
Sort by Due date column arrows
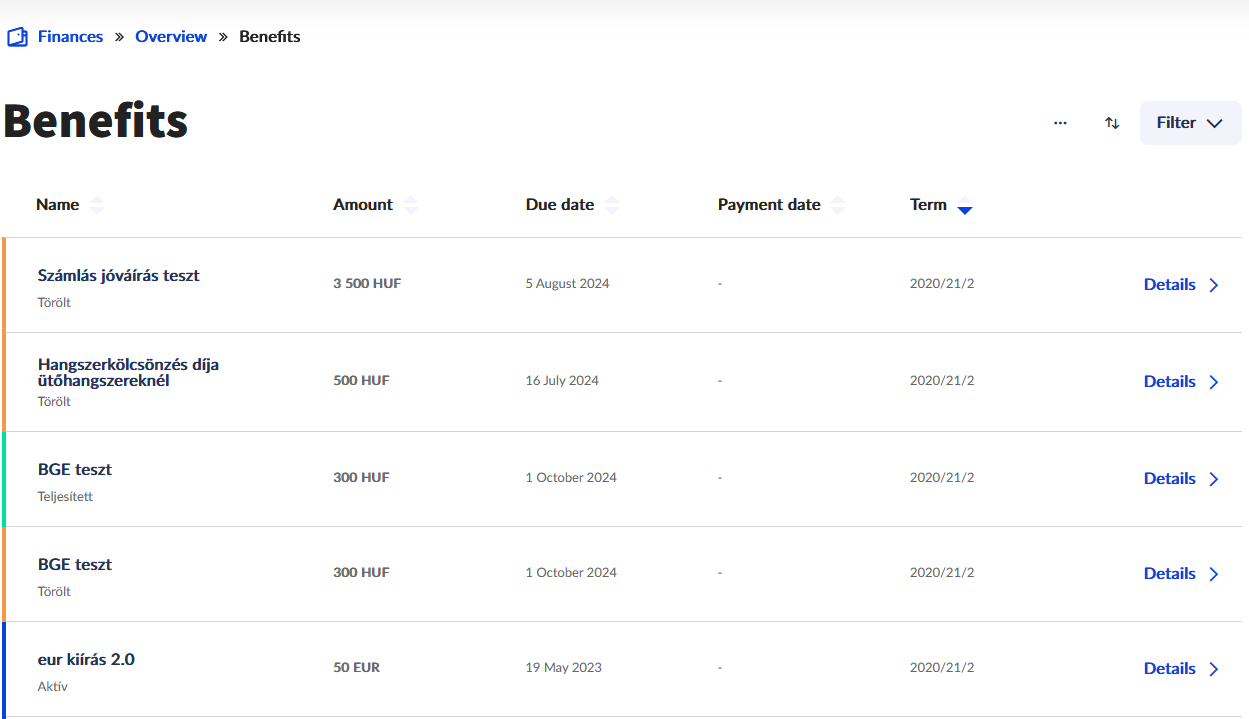[x=612, y=205]
